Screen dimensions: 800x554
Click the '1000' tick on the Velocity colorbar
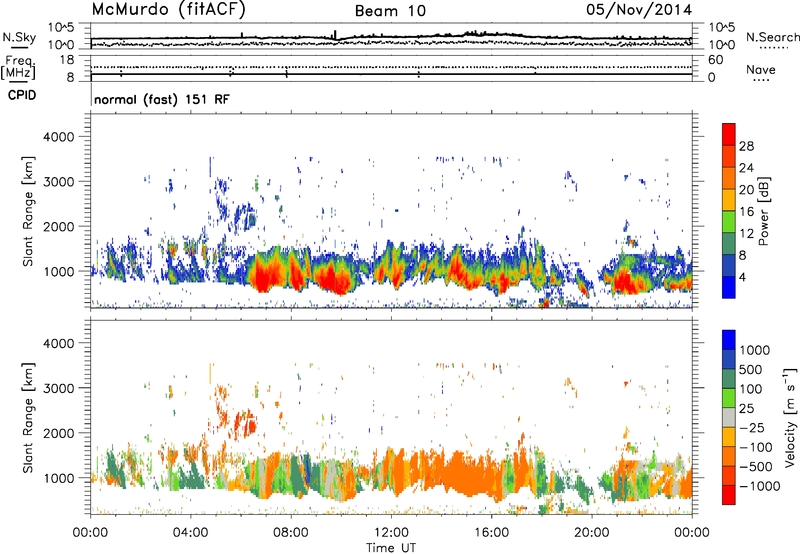coord(755,350)
